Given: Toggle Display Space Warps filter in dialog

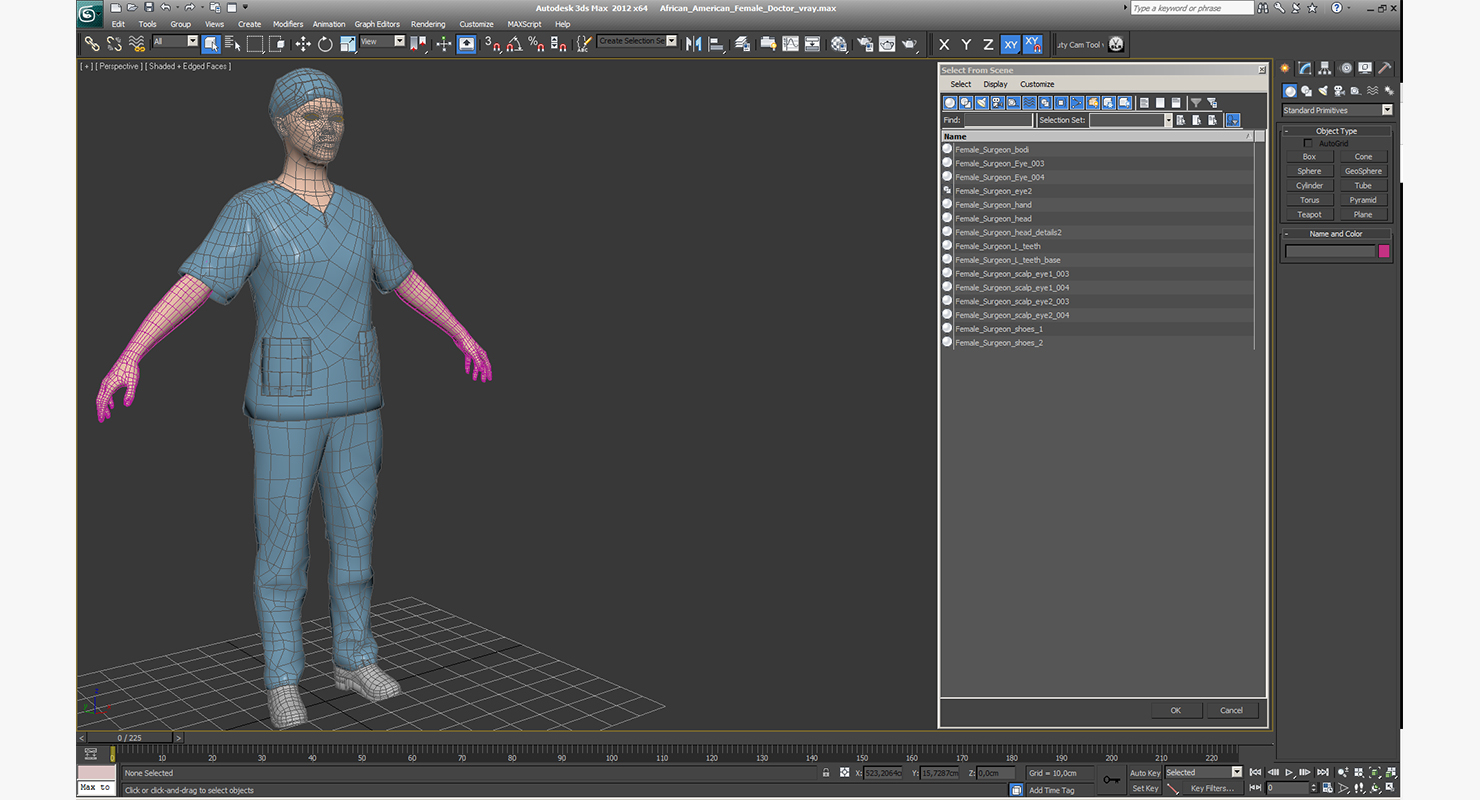Looking at the screenshot, I should tap(1029, 103).
